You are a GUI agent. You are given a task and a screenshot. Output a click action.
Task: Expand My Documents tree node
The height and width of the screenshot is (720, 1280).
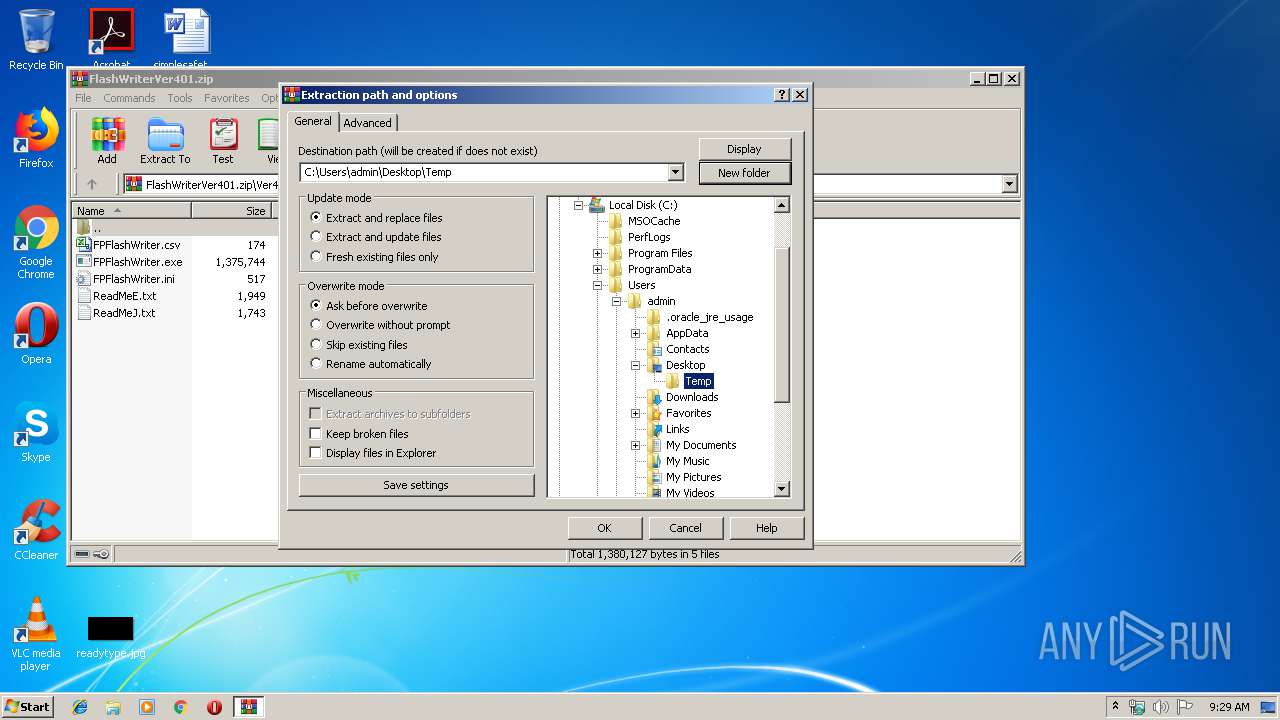635,445
